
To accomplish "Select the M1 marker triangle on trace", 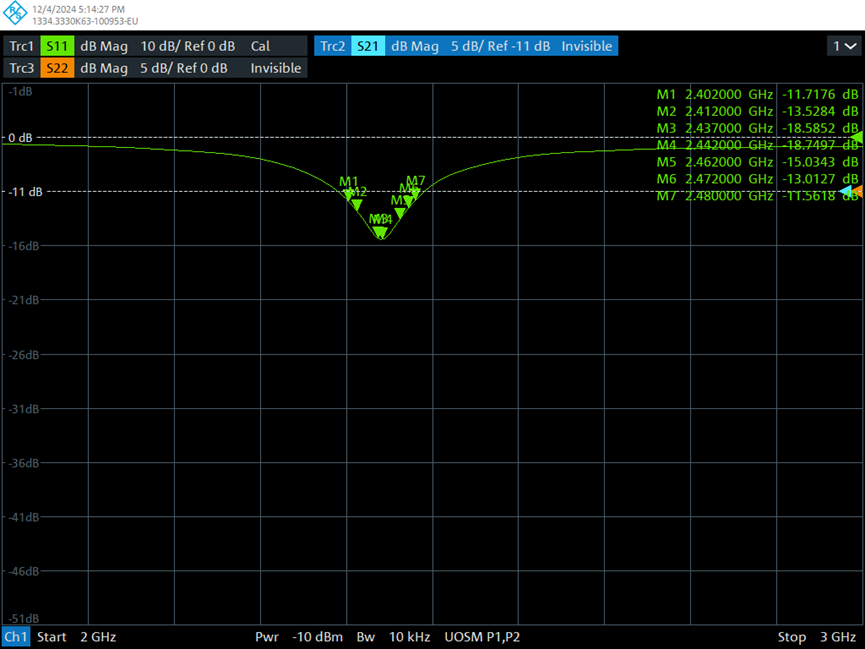I will [348, 194].
